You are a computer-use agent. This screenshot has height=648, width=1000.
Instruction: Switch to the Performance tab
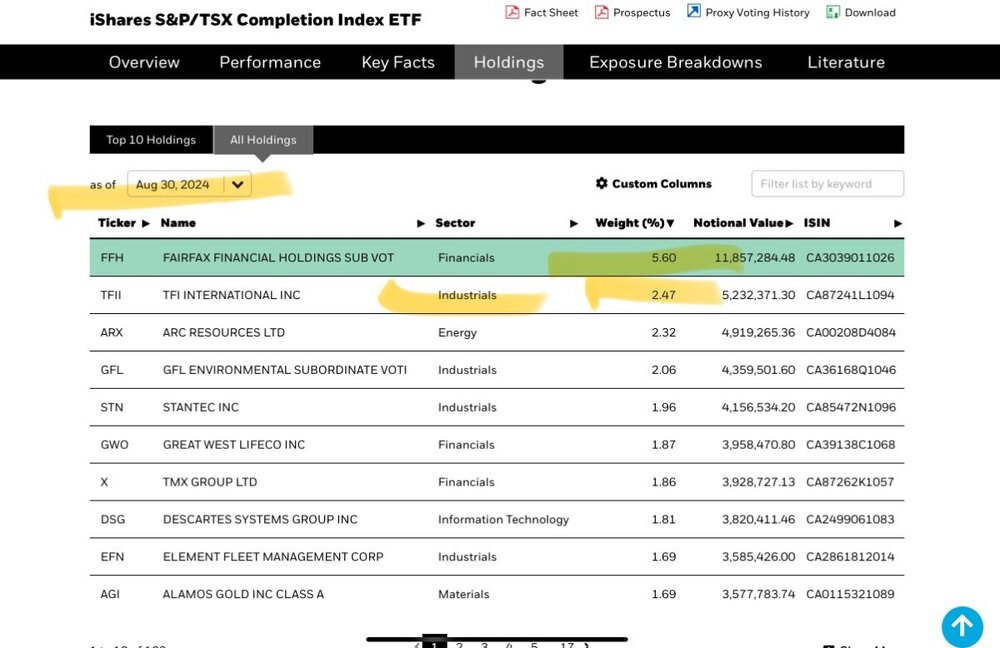[270, 62]
